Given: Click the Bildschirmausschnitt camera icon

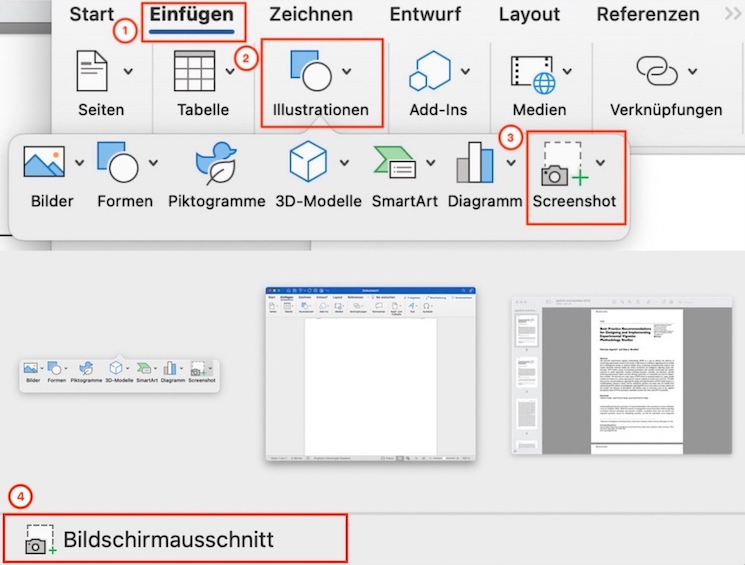Looking at the screenshot, I should [41, 540].
